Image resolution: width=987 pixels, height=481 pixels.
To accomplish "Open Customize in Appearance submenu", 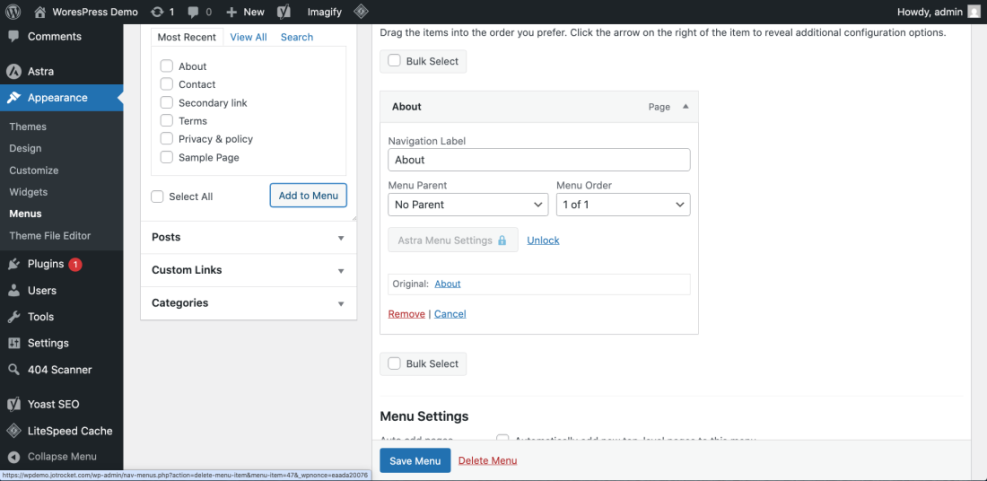I will click(34, 171).
